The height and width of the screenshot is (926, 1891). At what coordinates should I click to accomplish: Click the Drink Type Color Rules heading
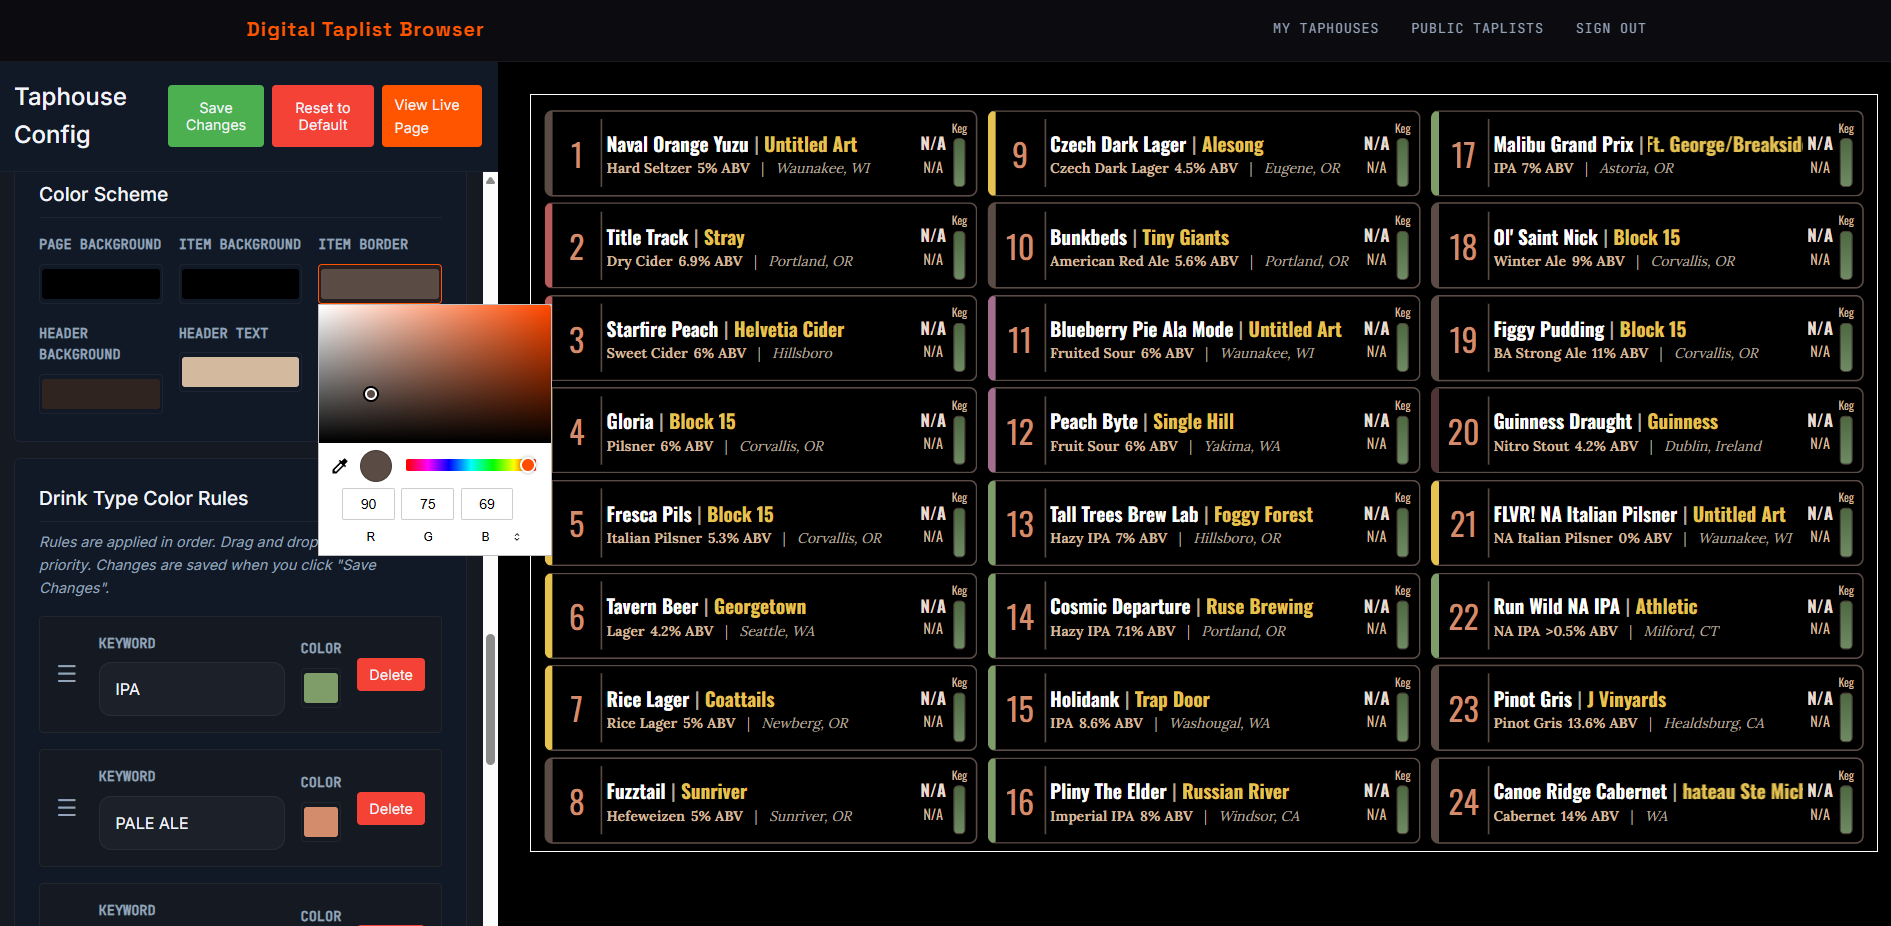(143, 498)
